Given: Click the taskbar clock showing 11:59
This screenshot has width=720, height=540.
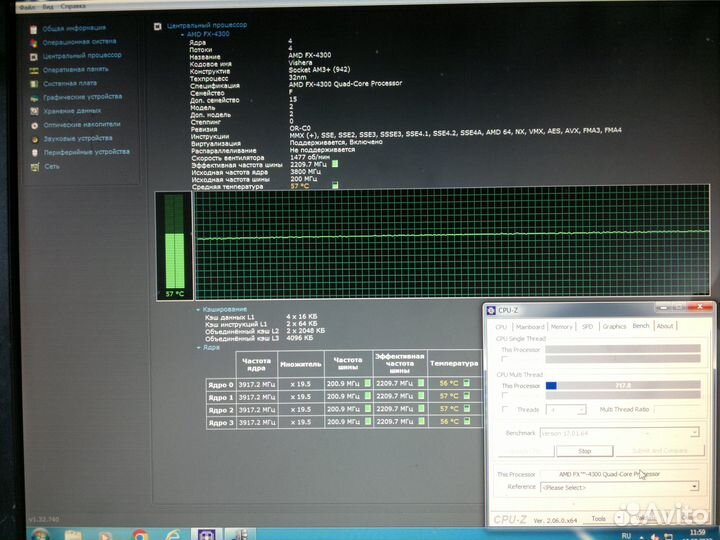Looking at the screenshot, I should tap(697, 534).
